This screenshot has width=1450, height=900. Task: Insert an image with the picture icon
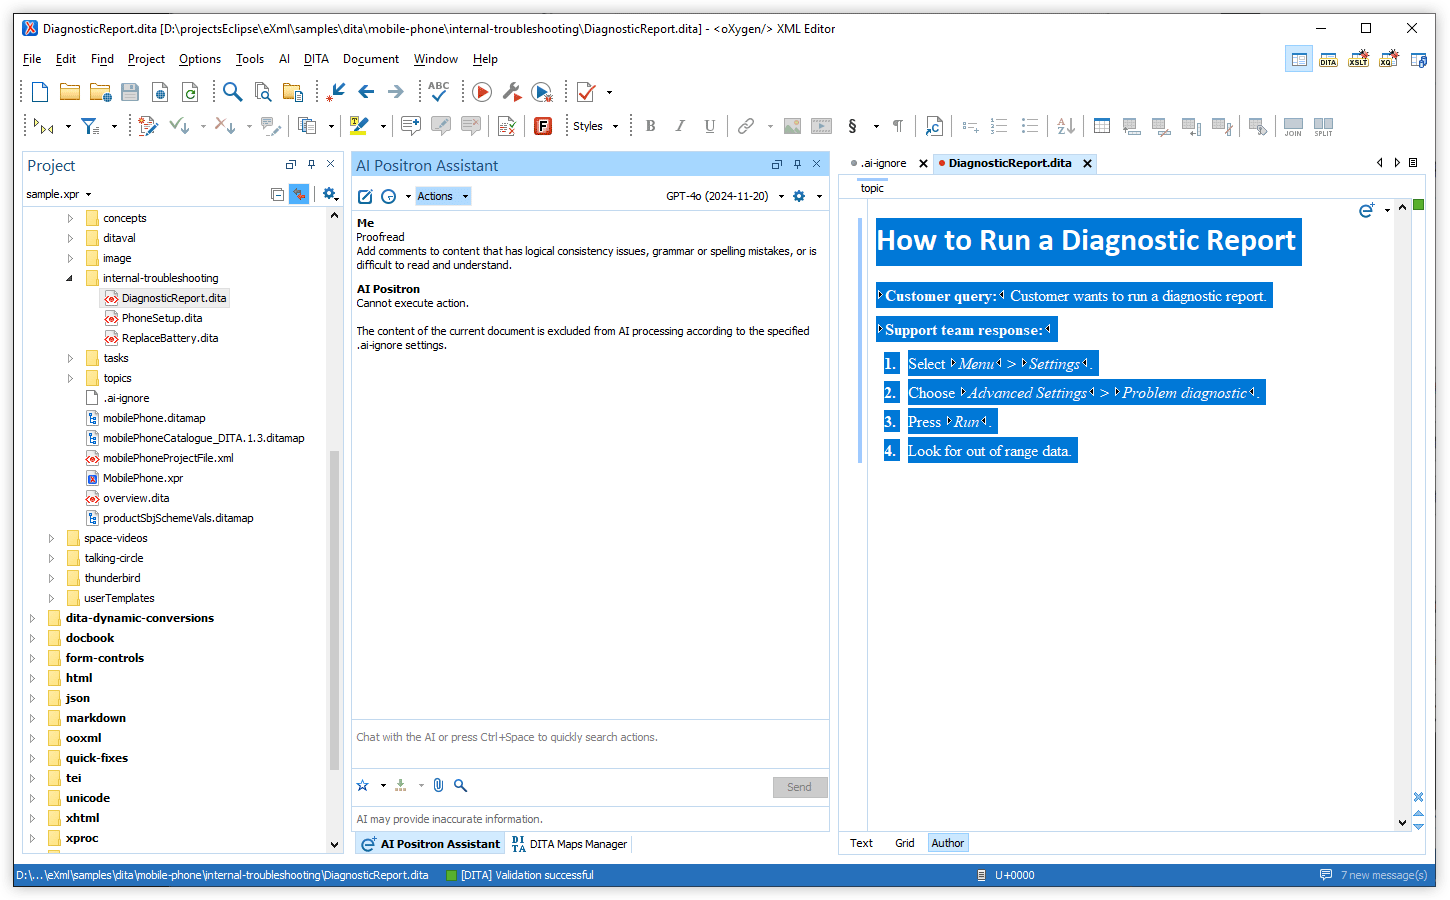coord(792,126)
